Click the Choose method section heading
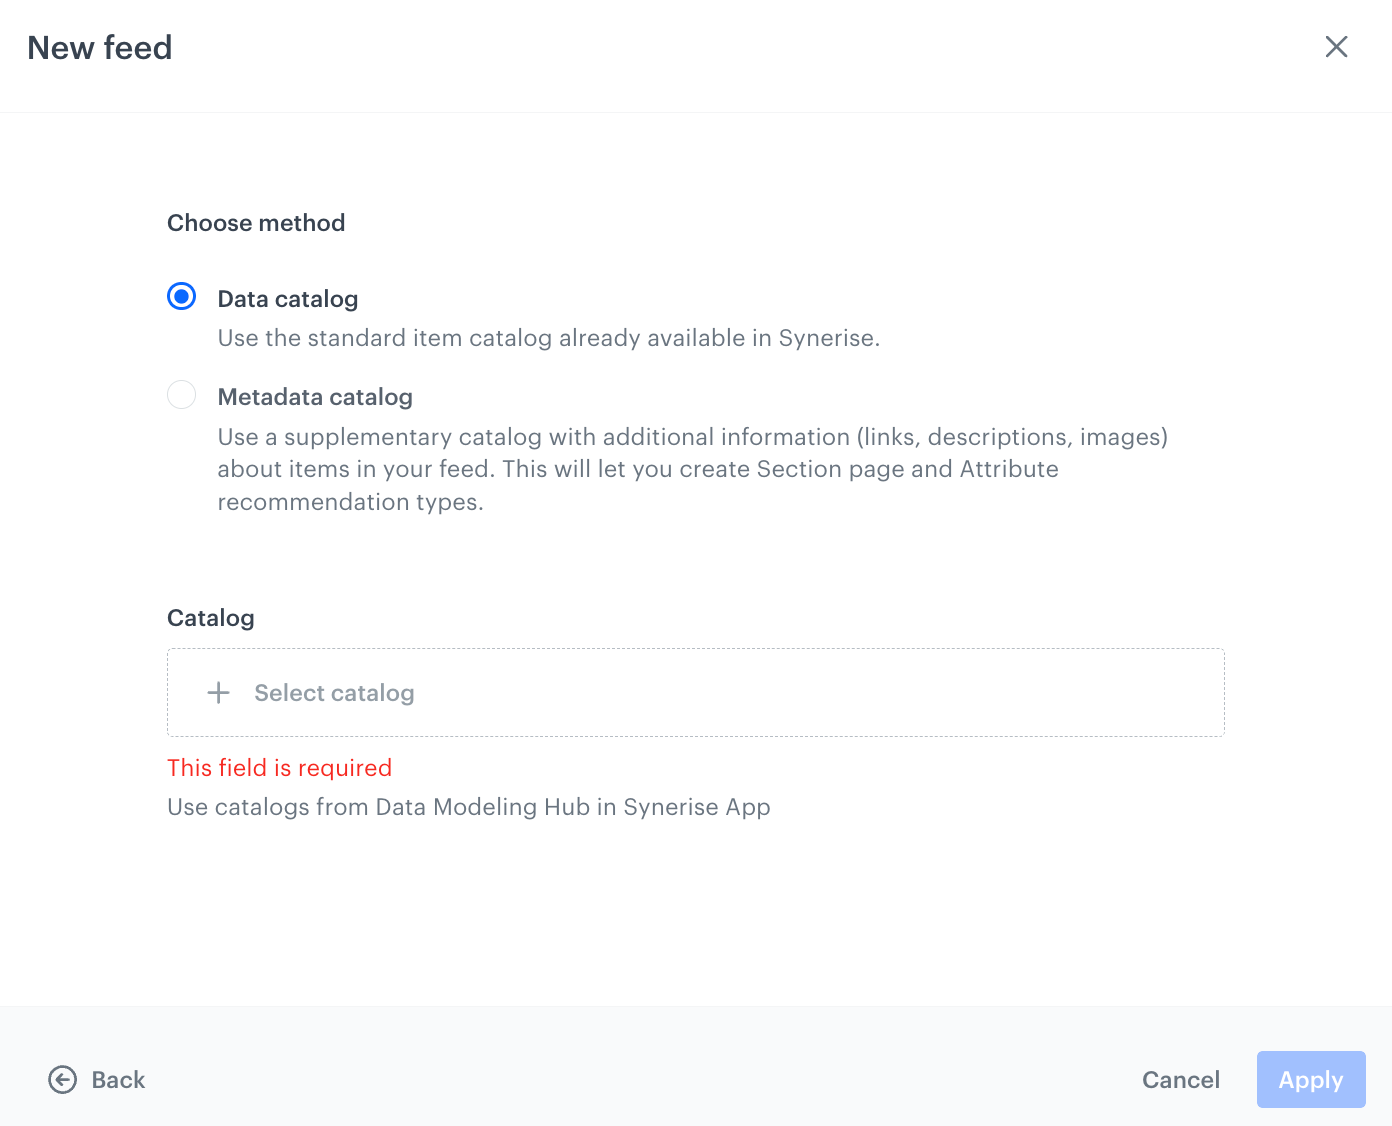The image size is (1392, 1126). coord(256,222)
